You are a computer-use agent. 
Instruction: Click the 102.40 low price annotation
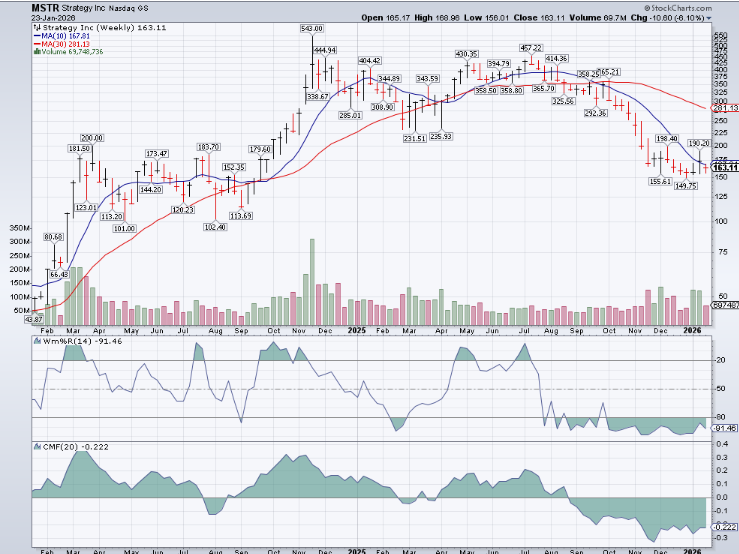tap(216, 226)
